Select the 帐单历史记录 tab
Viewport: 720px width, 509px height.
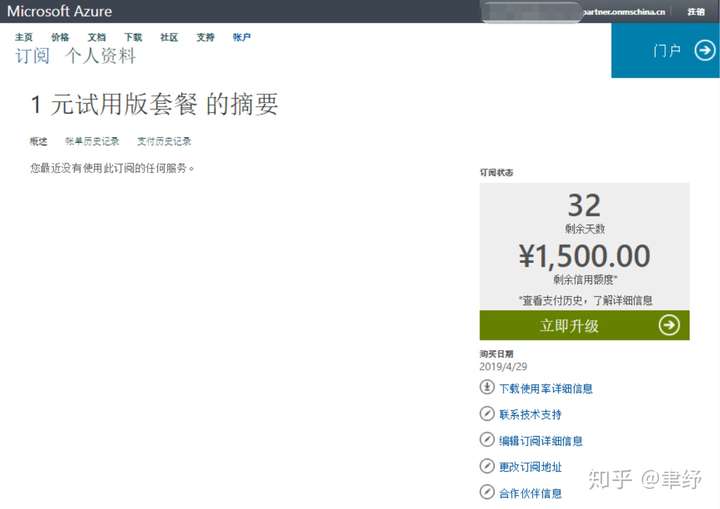[92, 141]
